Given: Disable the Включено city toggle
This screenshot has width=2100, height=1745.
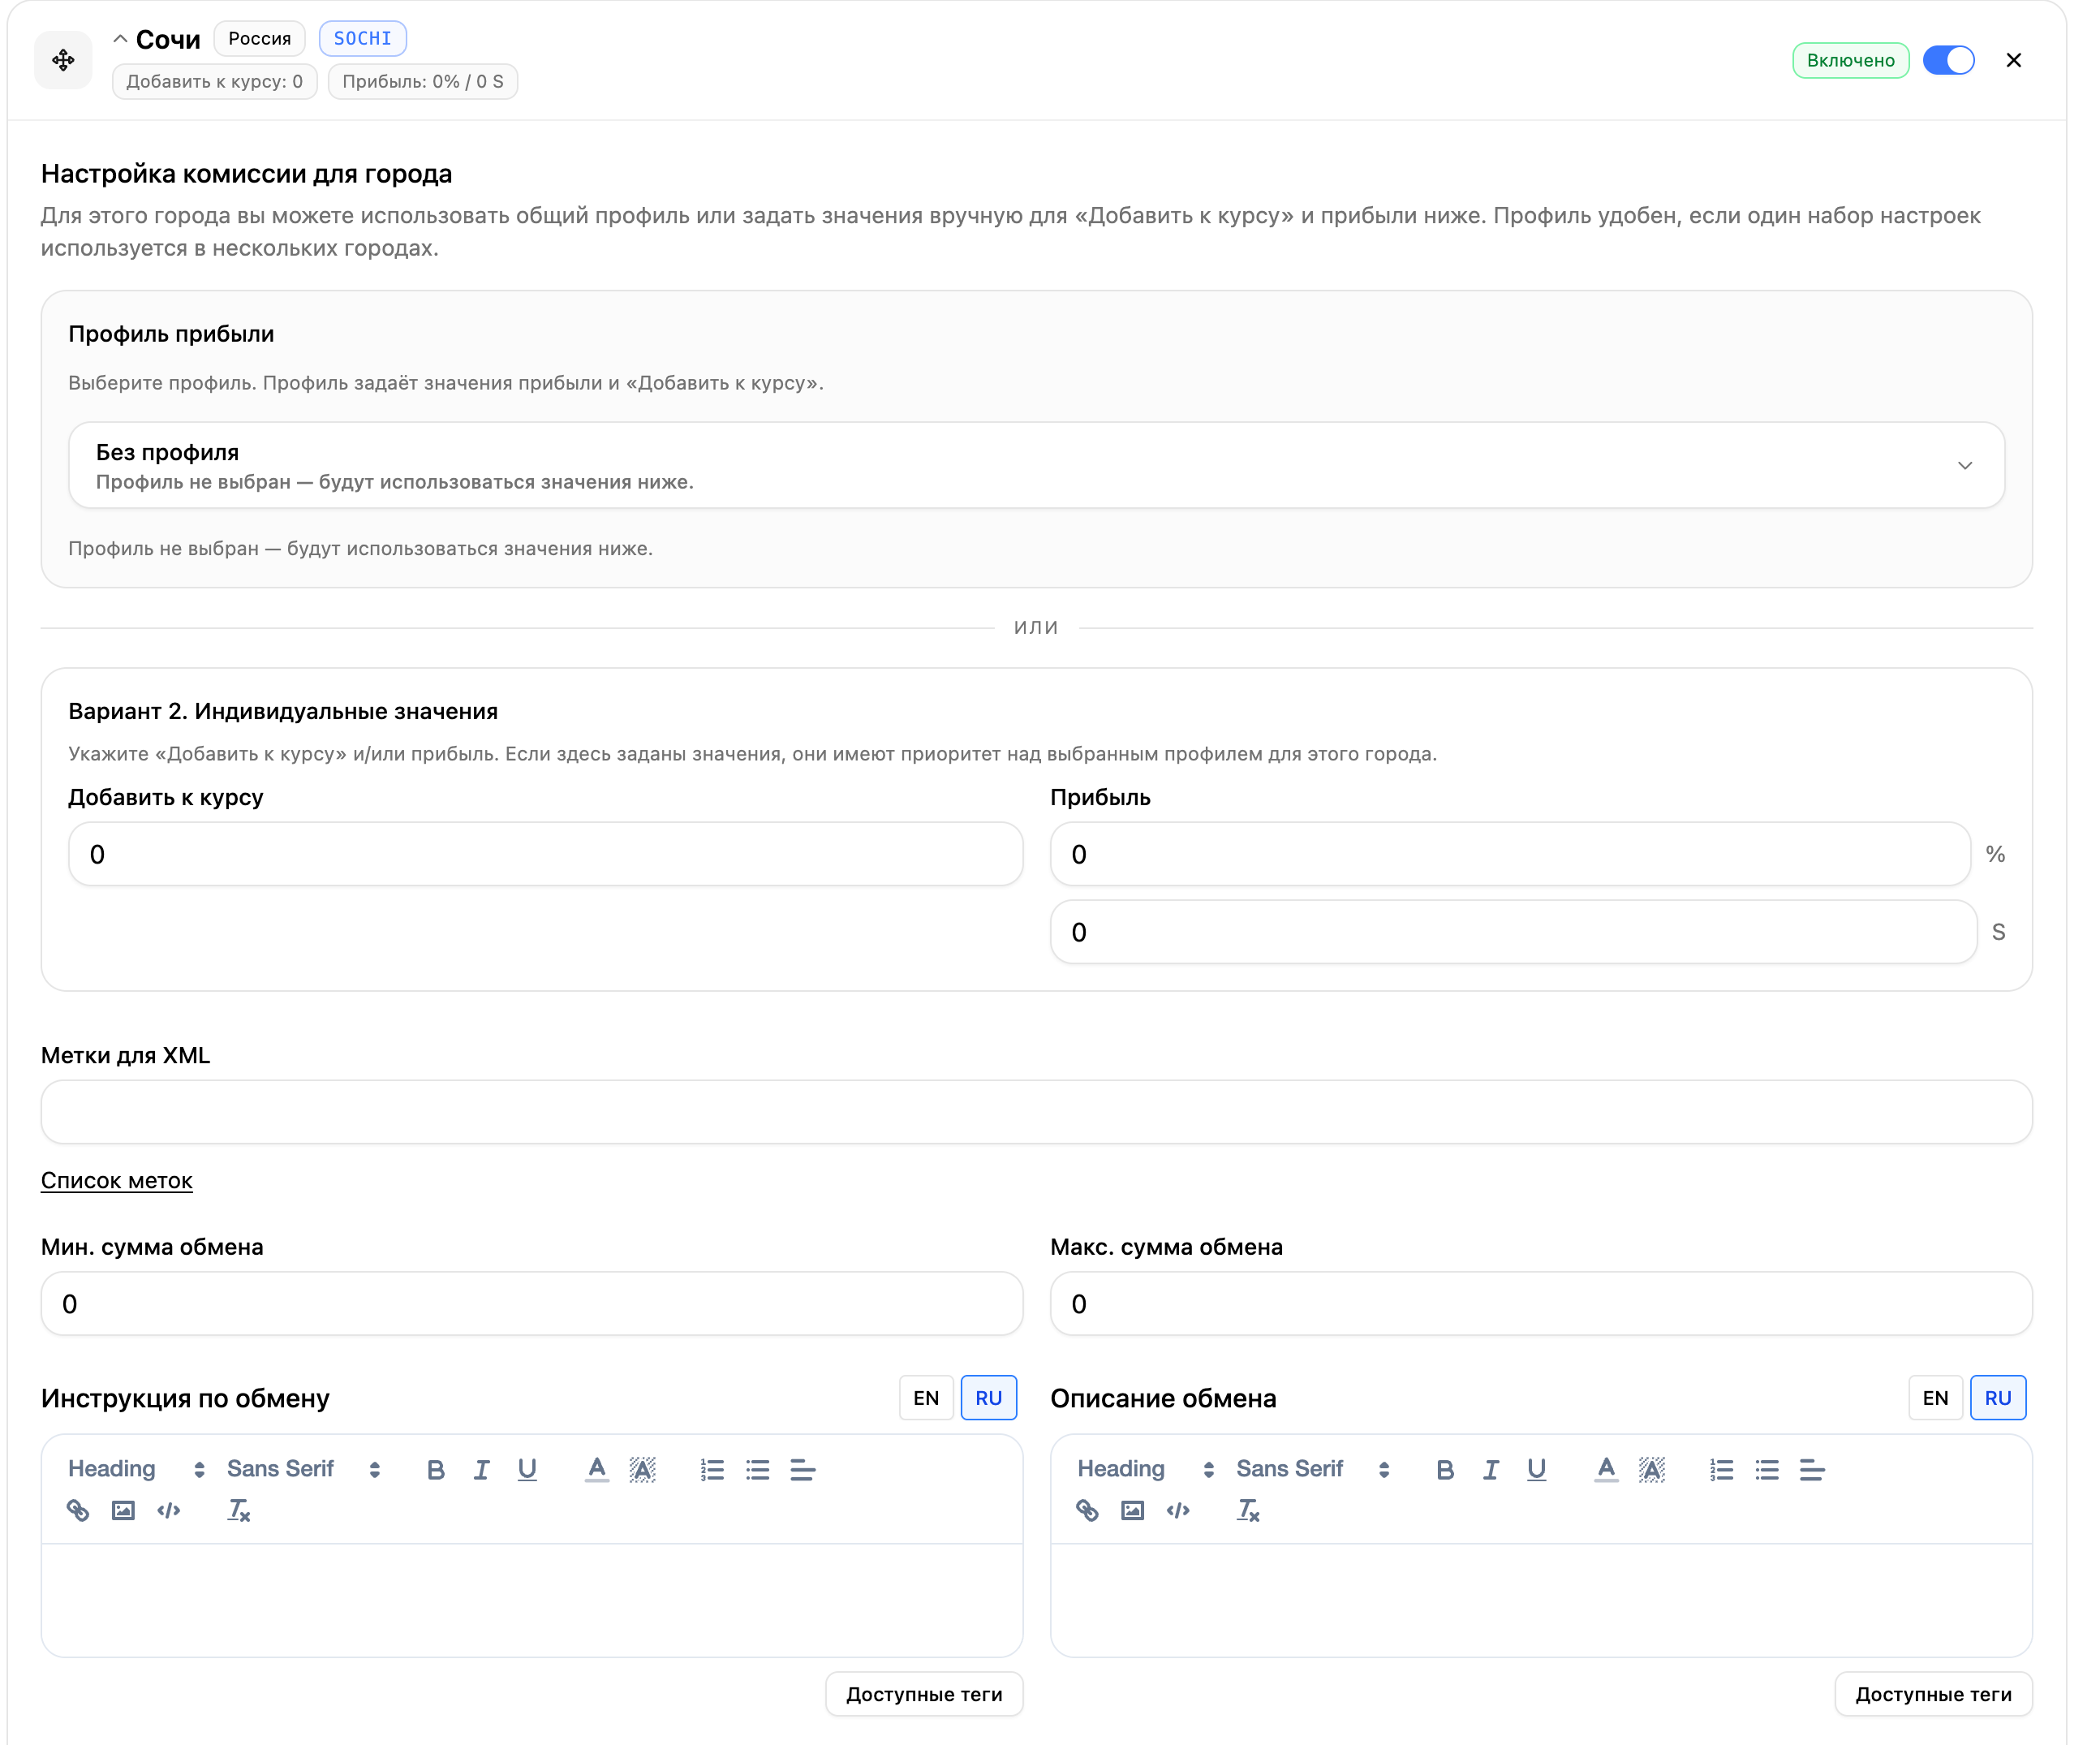Looking at the screenshot, I should point(1948,60).
